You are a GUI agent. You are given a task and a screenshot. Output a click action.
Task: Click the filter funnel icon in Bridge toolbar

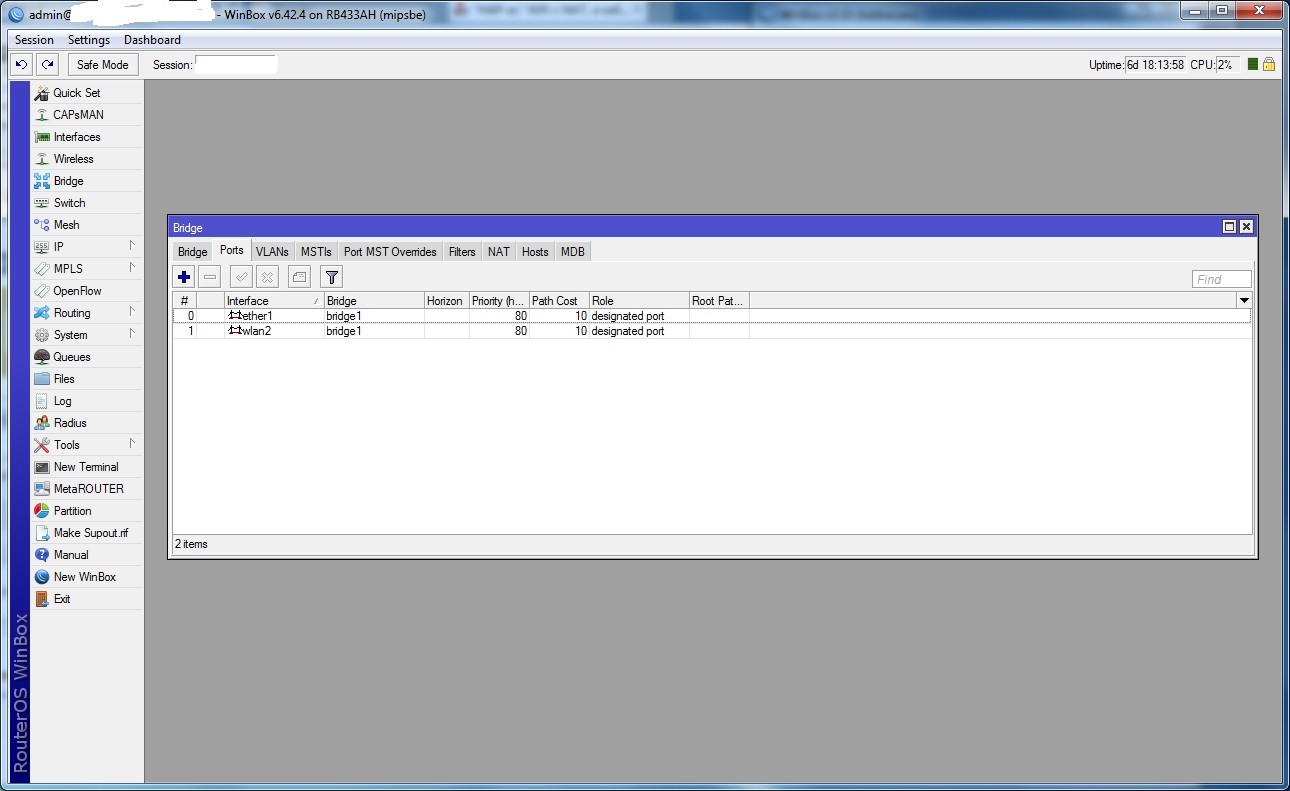332,277
